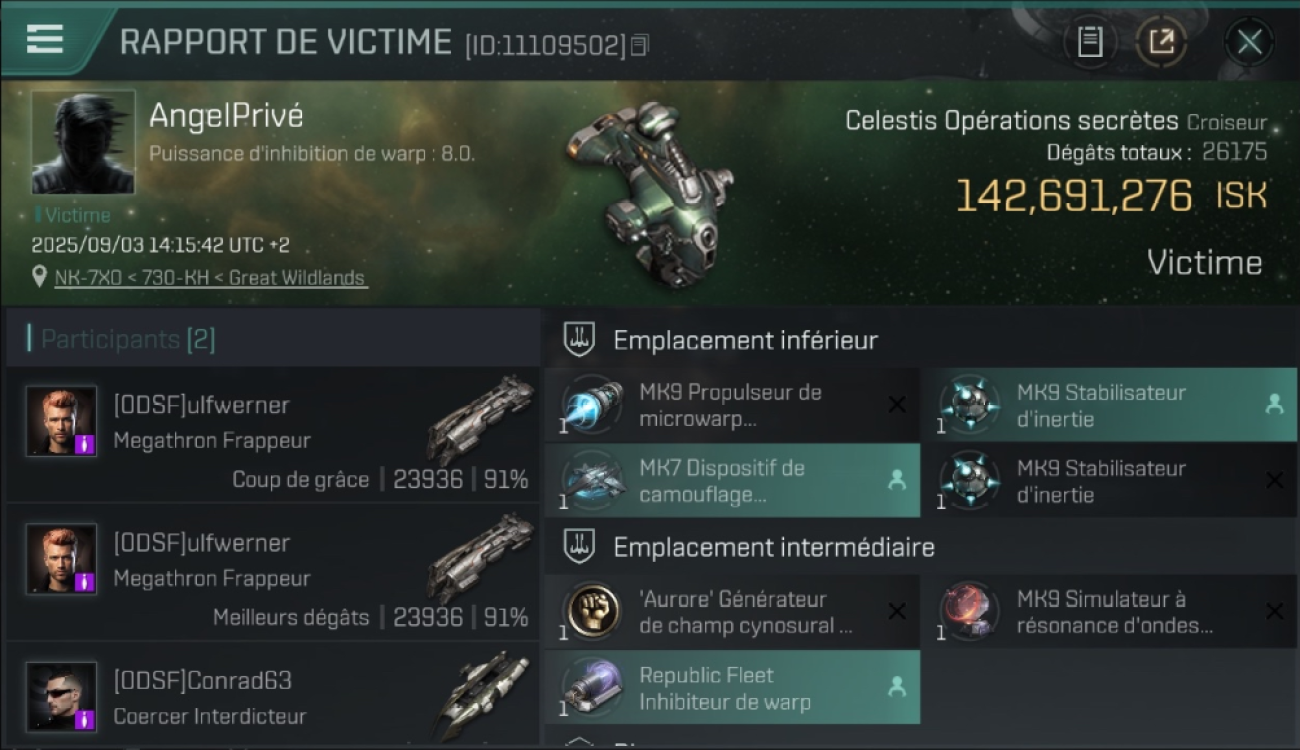1300x750 pixels.
Task: Select ulfwerner Meilleurs dégâts participant entry
Action: (x=273, y=572)
